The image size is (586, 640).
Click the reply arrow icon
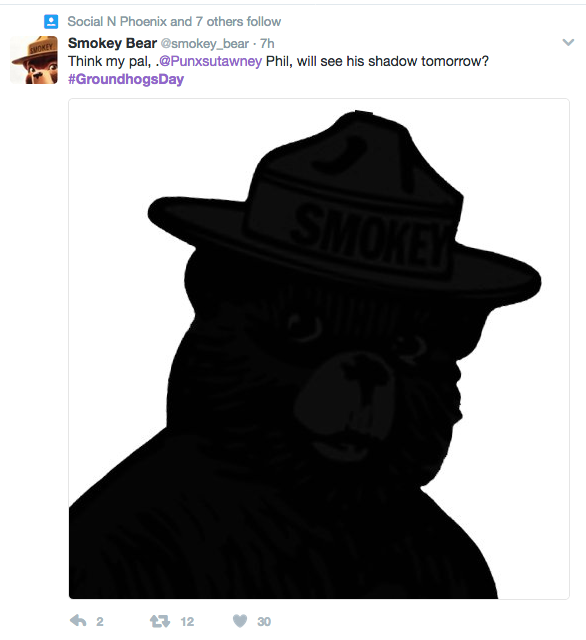(x=78, y=621)
